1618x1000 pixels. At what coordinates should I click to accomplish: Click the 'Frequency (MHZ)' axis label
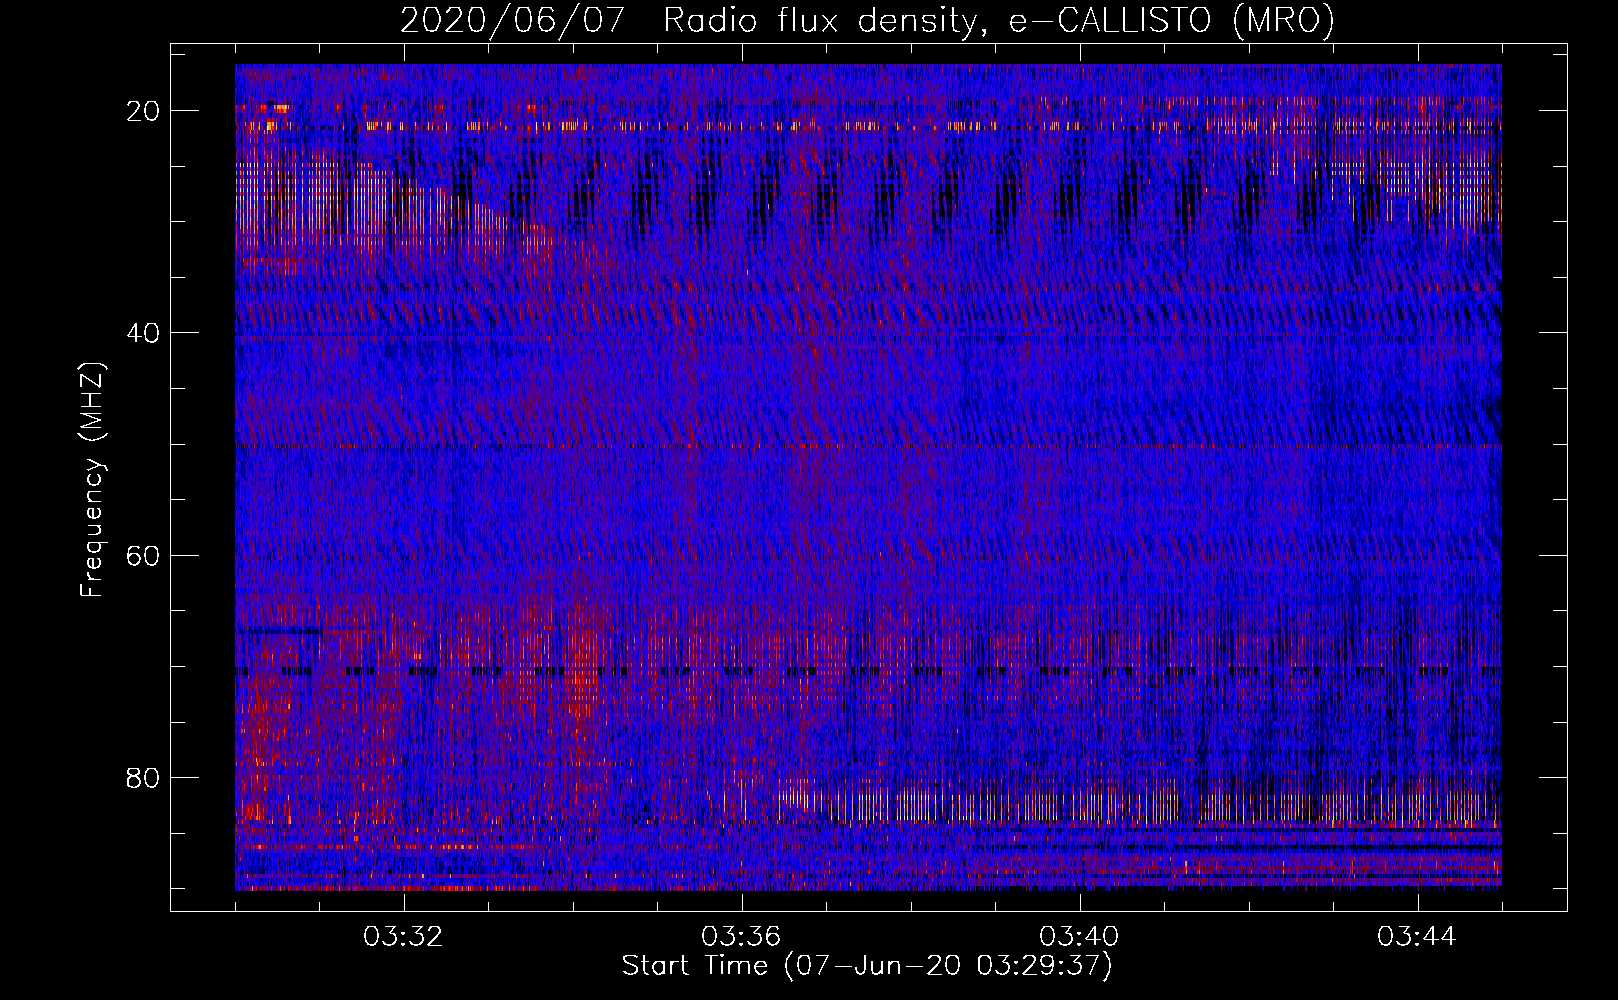click(92, 481)
